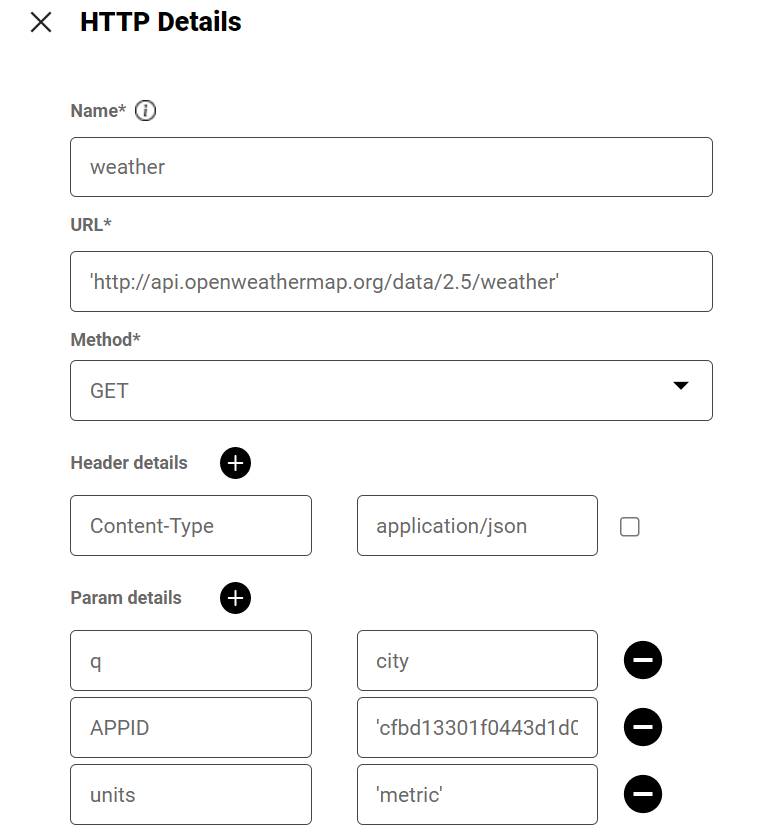Open the Method dropdown arrow

681,386
